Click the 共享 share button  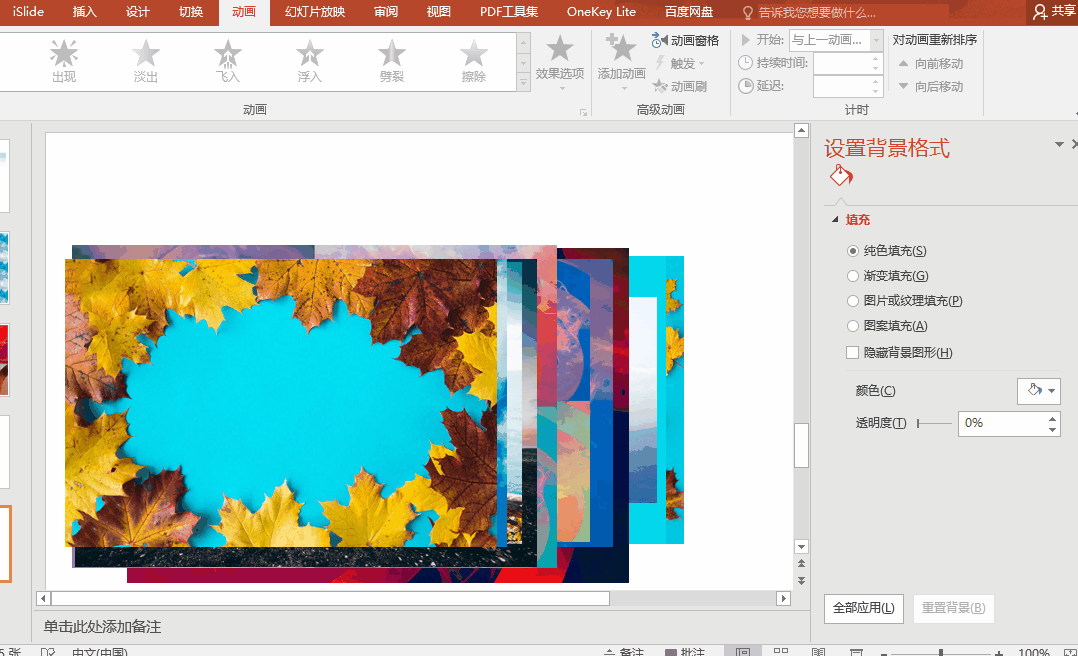pyautogui.click(x=1054, y=12)
